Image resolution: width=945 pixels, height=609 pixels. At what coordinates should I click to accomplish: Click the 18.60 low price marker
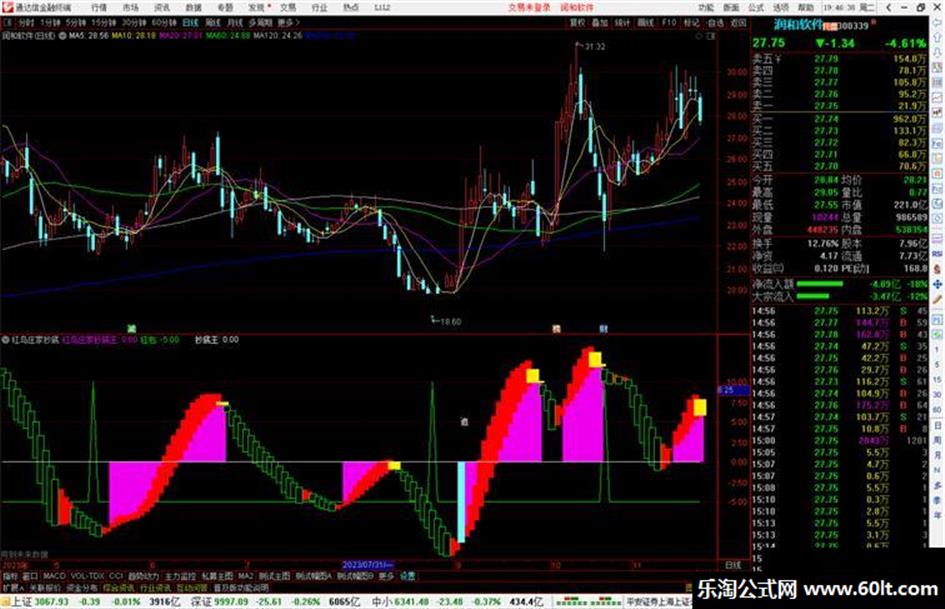pos(450,321)
